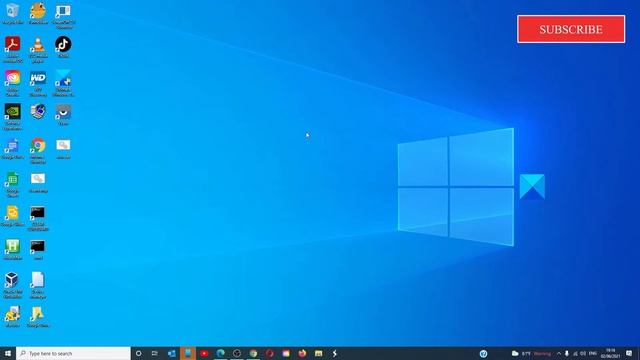The image size is (640, 360).
Task: Open the TikTok desktop shortcut
Action: 63,47
